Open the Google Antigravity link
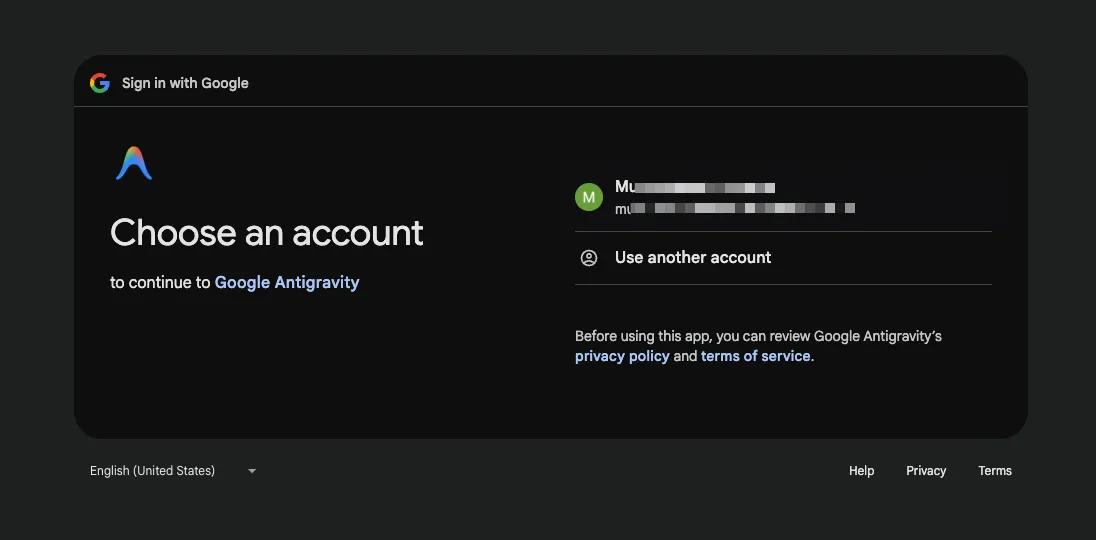 287,283
